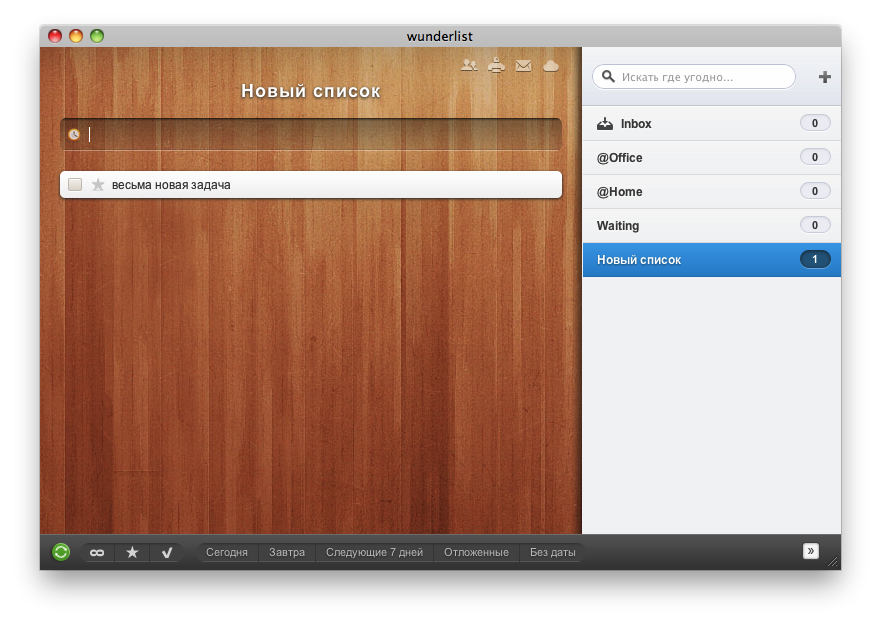The width and height of the screenshot is (881, 625).
Task: Open the cloud publish icon
Action: tap(550, 66)
